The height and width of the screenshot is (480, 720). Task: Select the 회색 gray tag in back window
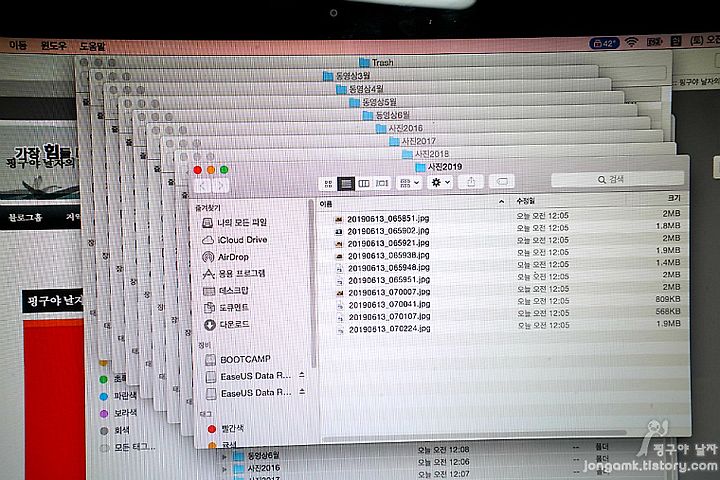click(x=115, y=430)
